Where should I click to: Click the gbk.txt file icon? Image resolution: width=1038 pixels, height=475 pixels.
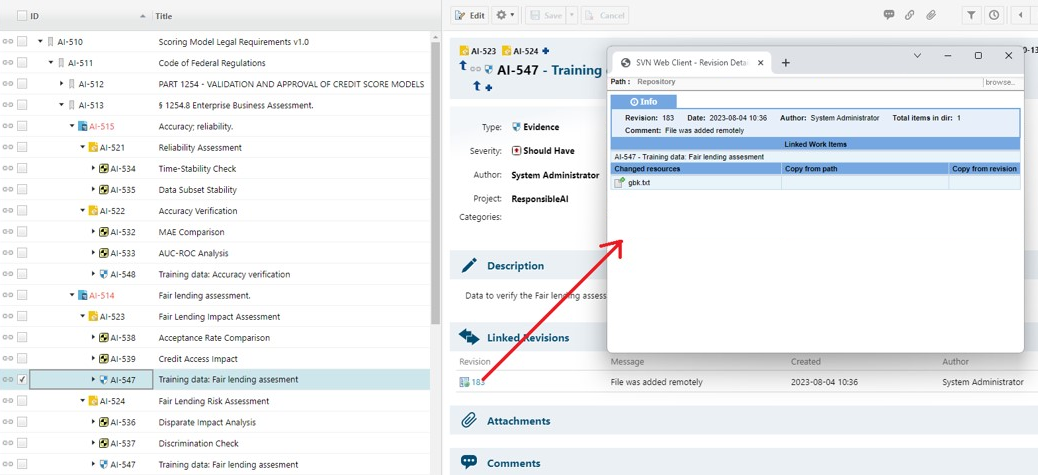point(619,183)
